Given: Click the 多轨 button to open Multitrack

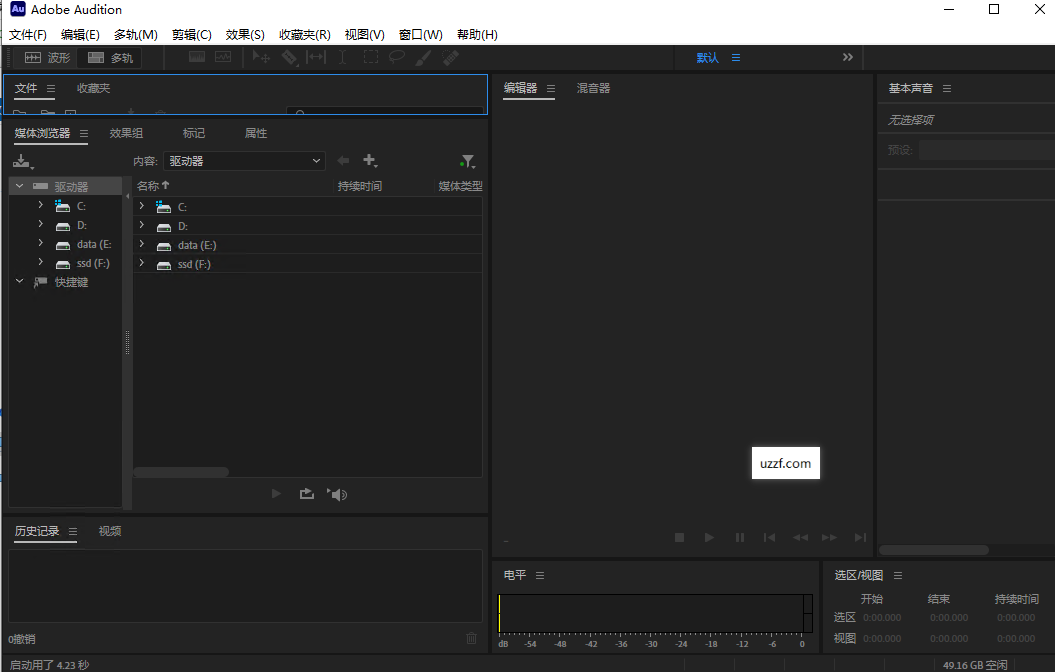Looking at the screenshot, I should coord(108,57).
